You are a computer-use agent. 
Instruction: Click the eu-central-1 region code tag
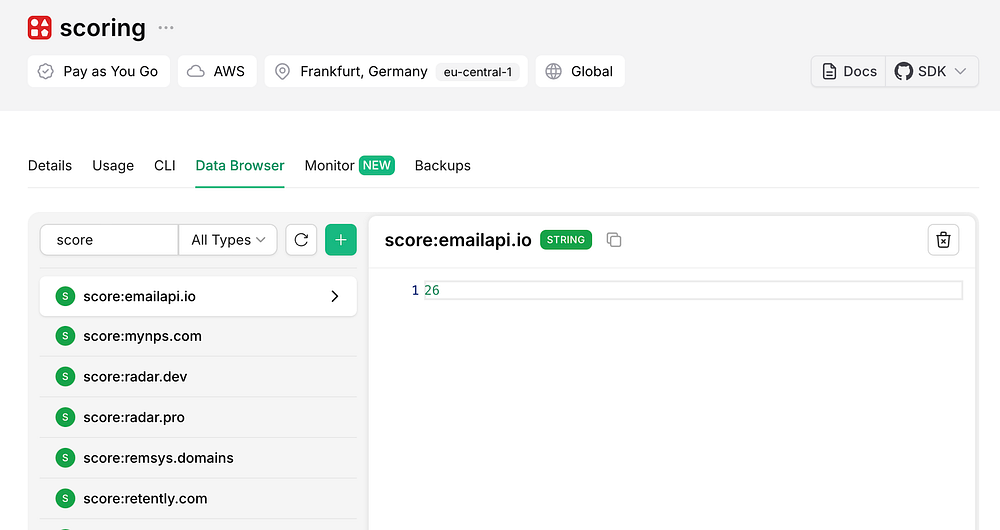tap(478, 72)
